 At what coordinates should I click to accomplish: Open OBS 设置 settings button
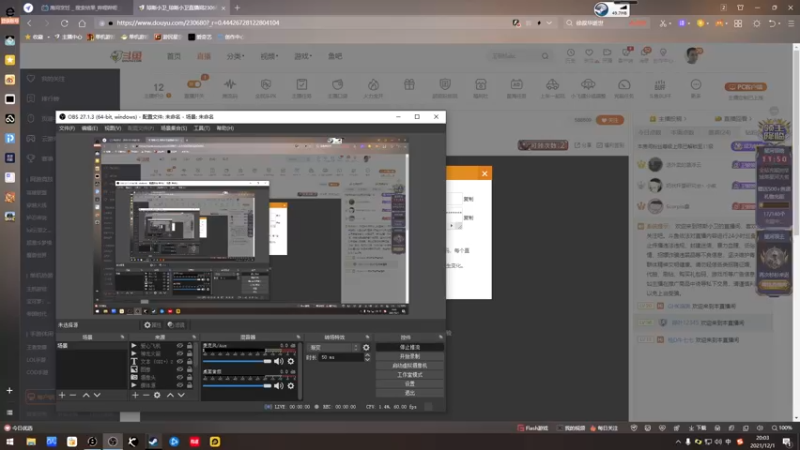click(x=410, y=384)
